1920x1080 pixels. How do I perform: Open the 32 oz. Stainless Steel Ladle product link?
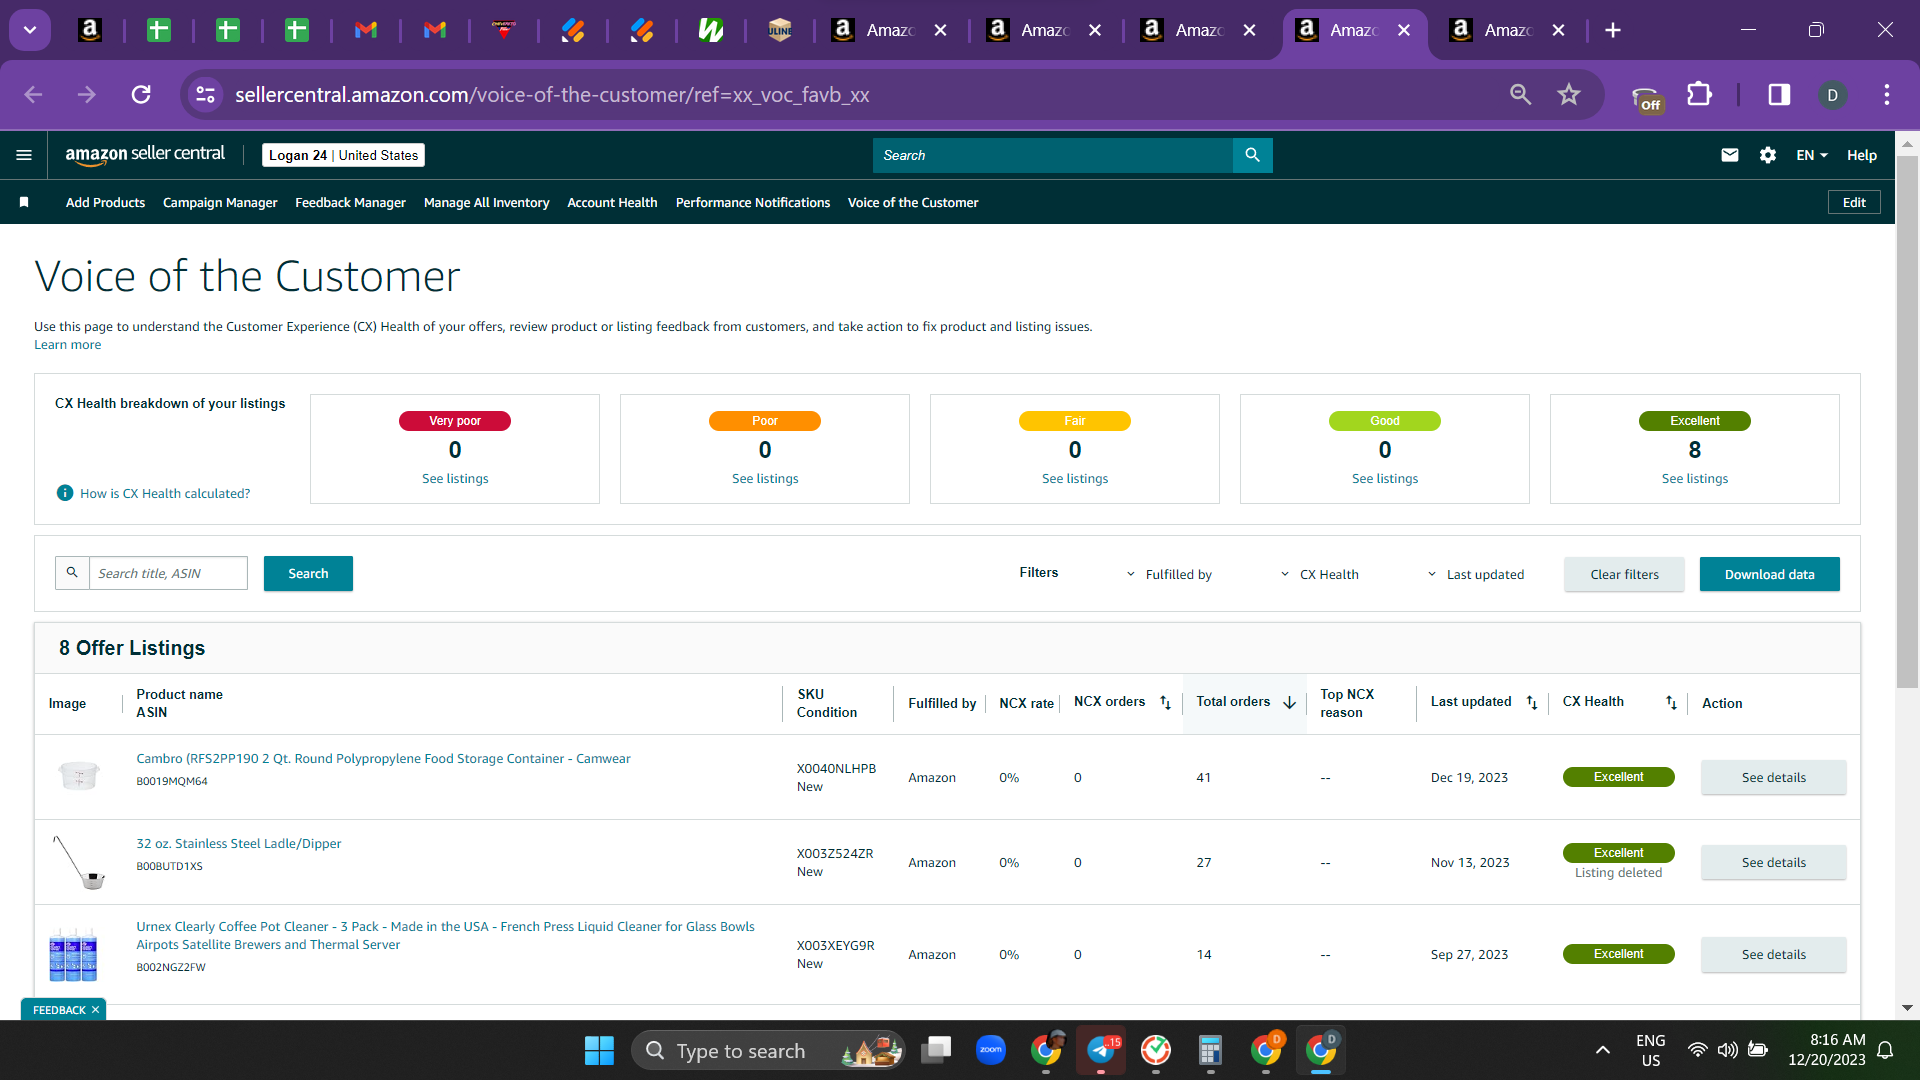238,844
